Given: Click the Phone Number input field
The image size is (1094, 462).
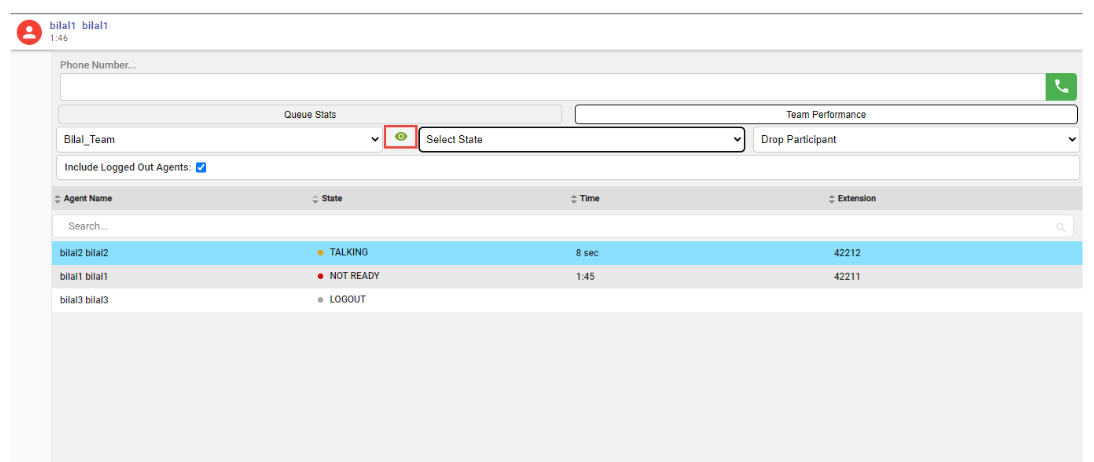Looking at the screenshot, I should (552, 87).
